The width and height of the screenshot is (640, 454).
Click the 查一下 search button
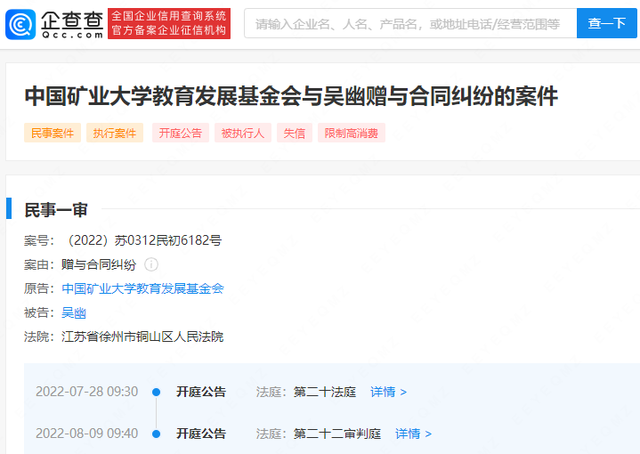607,23
